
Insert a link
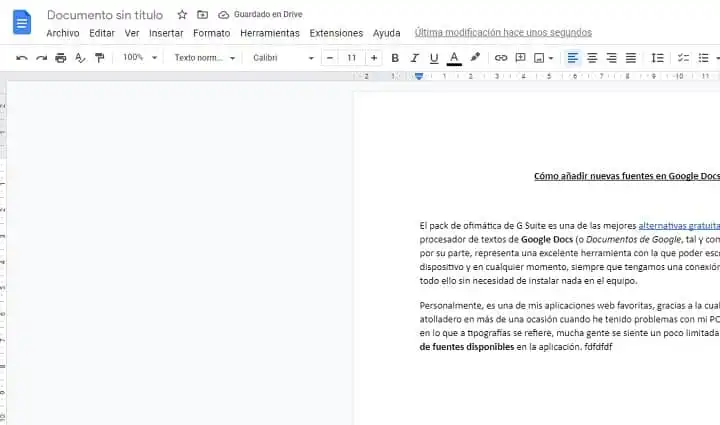(501, 58)
